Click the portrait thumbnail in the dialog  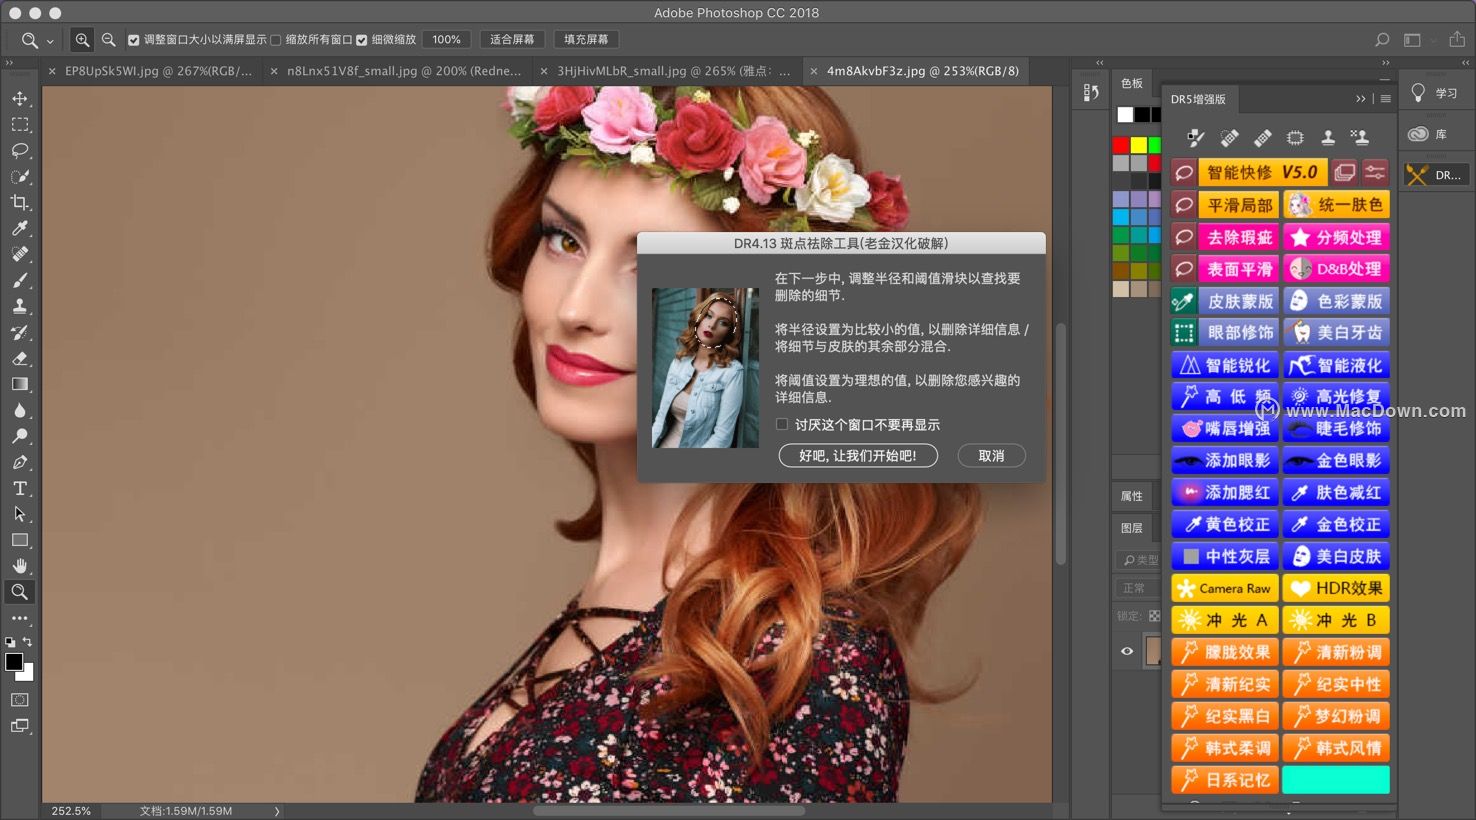click(705, 368)
